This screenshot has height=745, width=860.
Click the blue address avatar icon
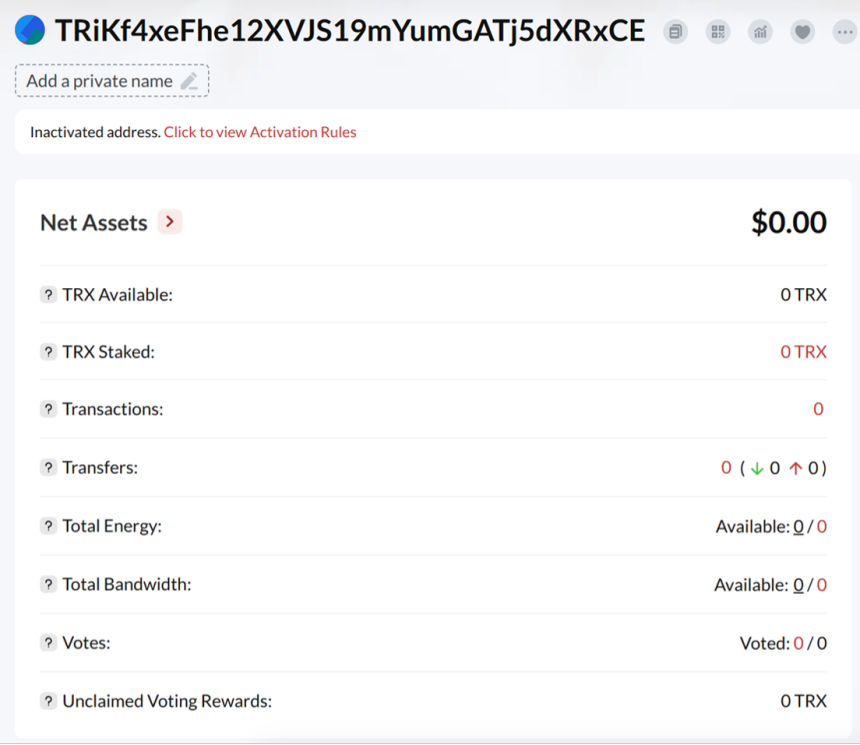[x=30, y=31]
